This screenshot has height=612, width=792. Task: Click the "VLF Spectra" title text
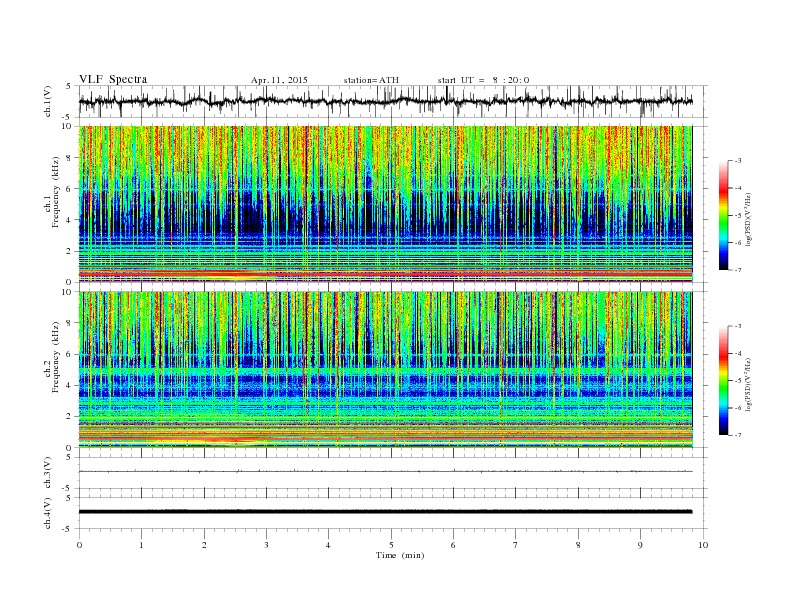[x=113, y=79]
